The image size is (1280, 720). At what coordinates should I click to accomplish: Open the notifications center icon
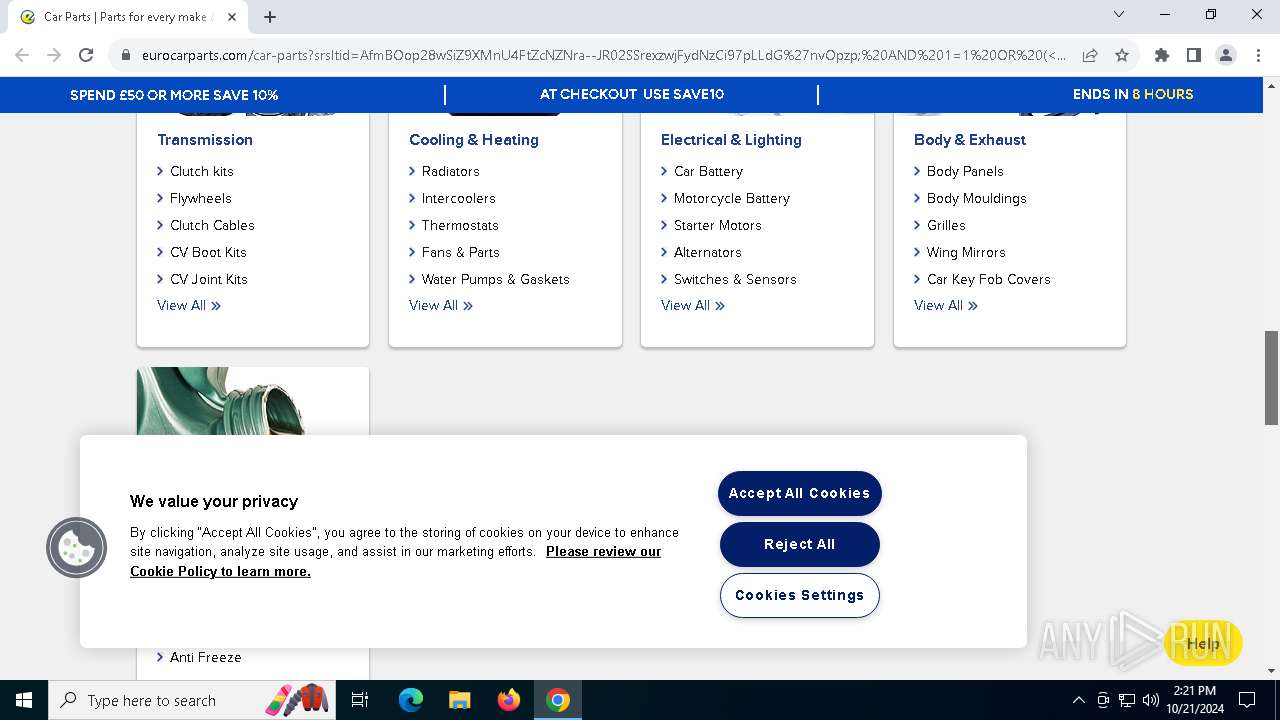coord(1247,700)
